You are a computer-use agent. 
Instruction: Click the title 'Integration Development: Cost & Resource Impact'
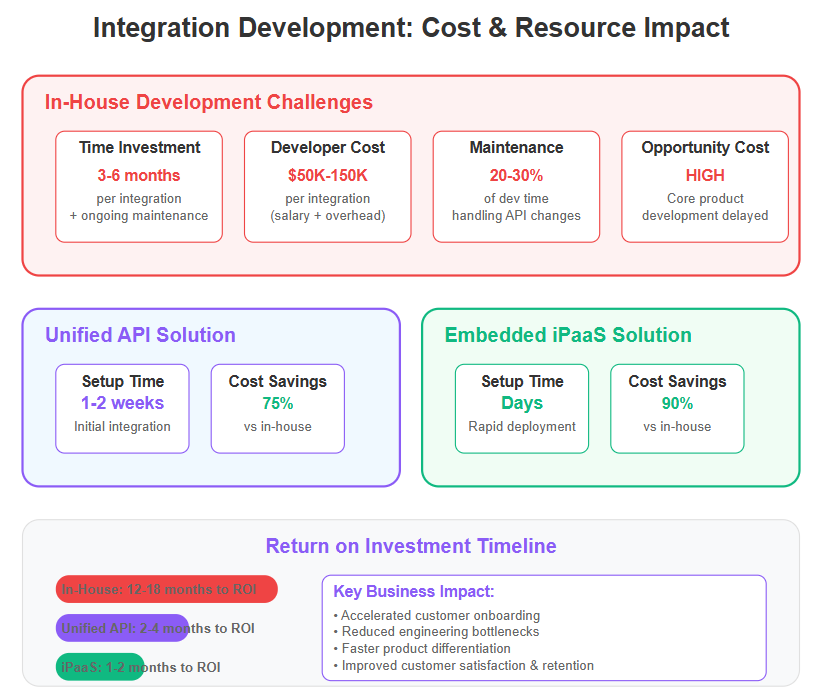coord(411,28)
